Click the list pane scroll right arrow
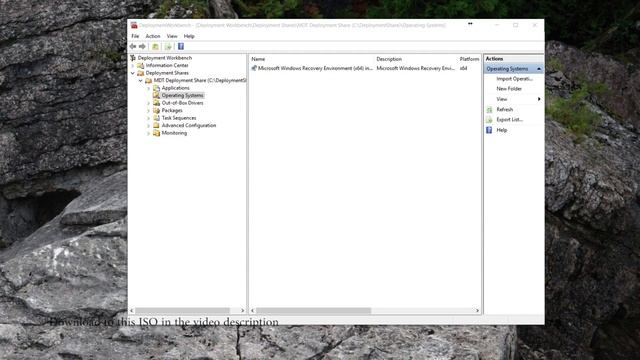 [x=478, y=311]
